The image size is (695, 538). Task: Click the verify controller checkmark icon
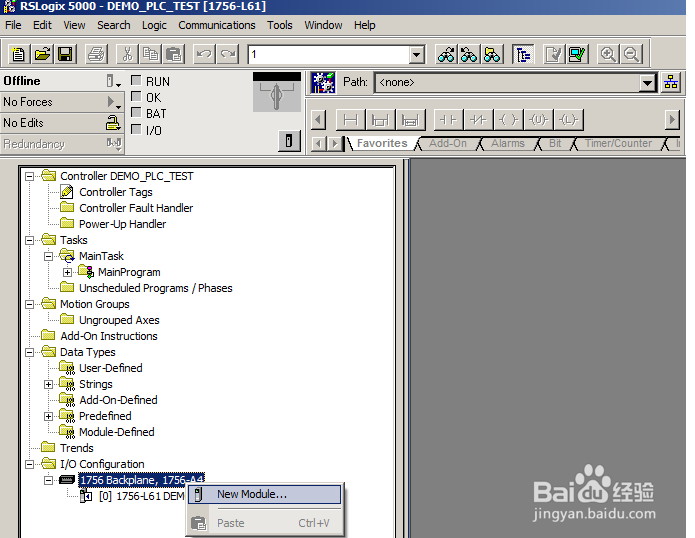pos(577,55)
